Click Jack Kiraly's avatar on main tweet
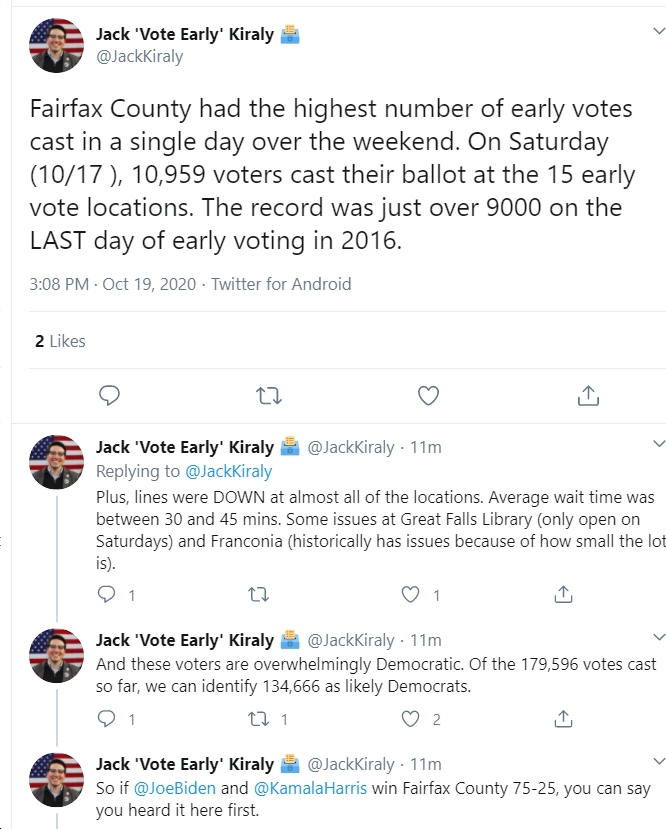Image resolution: width=666 pixels, height=829 pixels. point(57,45)
